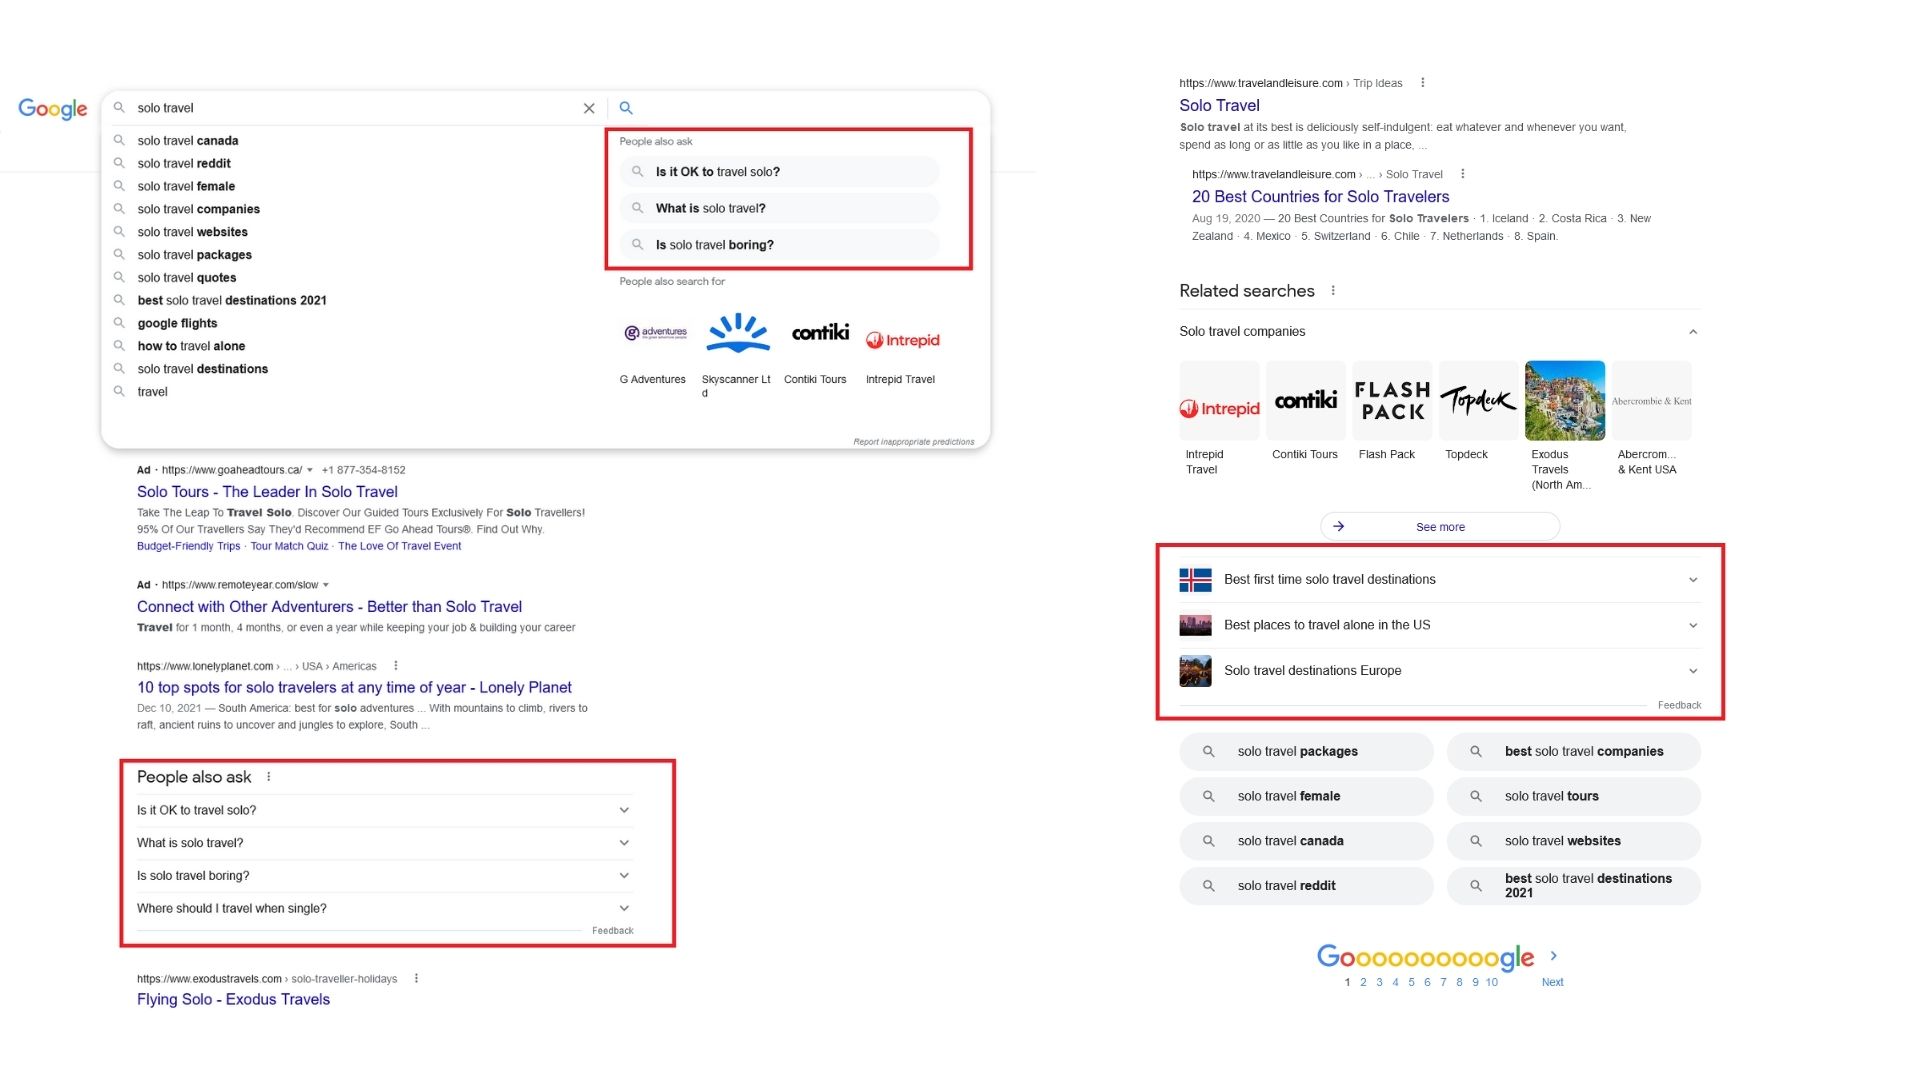
Task: Click the blue search magnifier icon
Action: (626, 108)
